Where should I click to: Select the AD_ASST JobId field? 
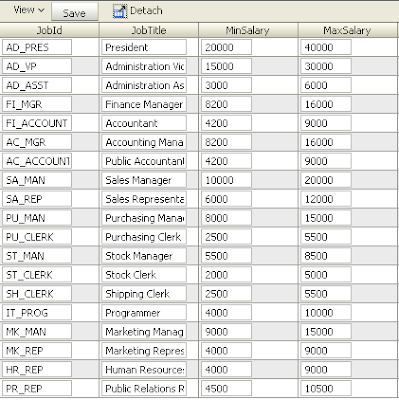[x=37, y=85]
